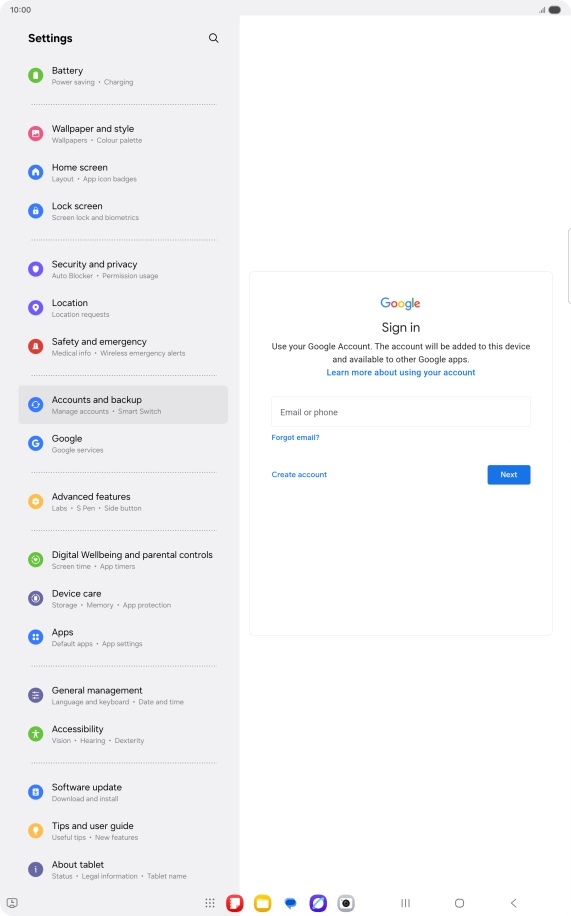
Task: Open Accessibility settings
Action: [x=123, y=734]
